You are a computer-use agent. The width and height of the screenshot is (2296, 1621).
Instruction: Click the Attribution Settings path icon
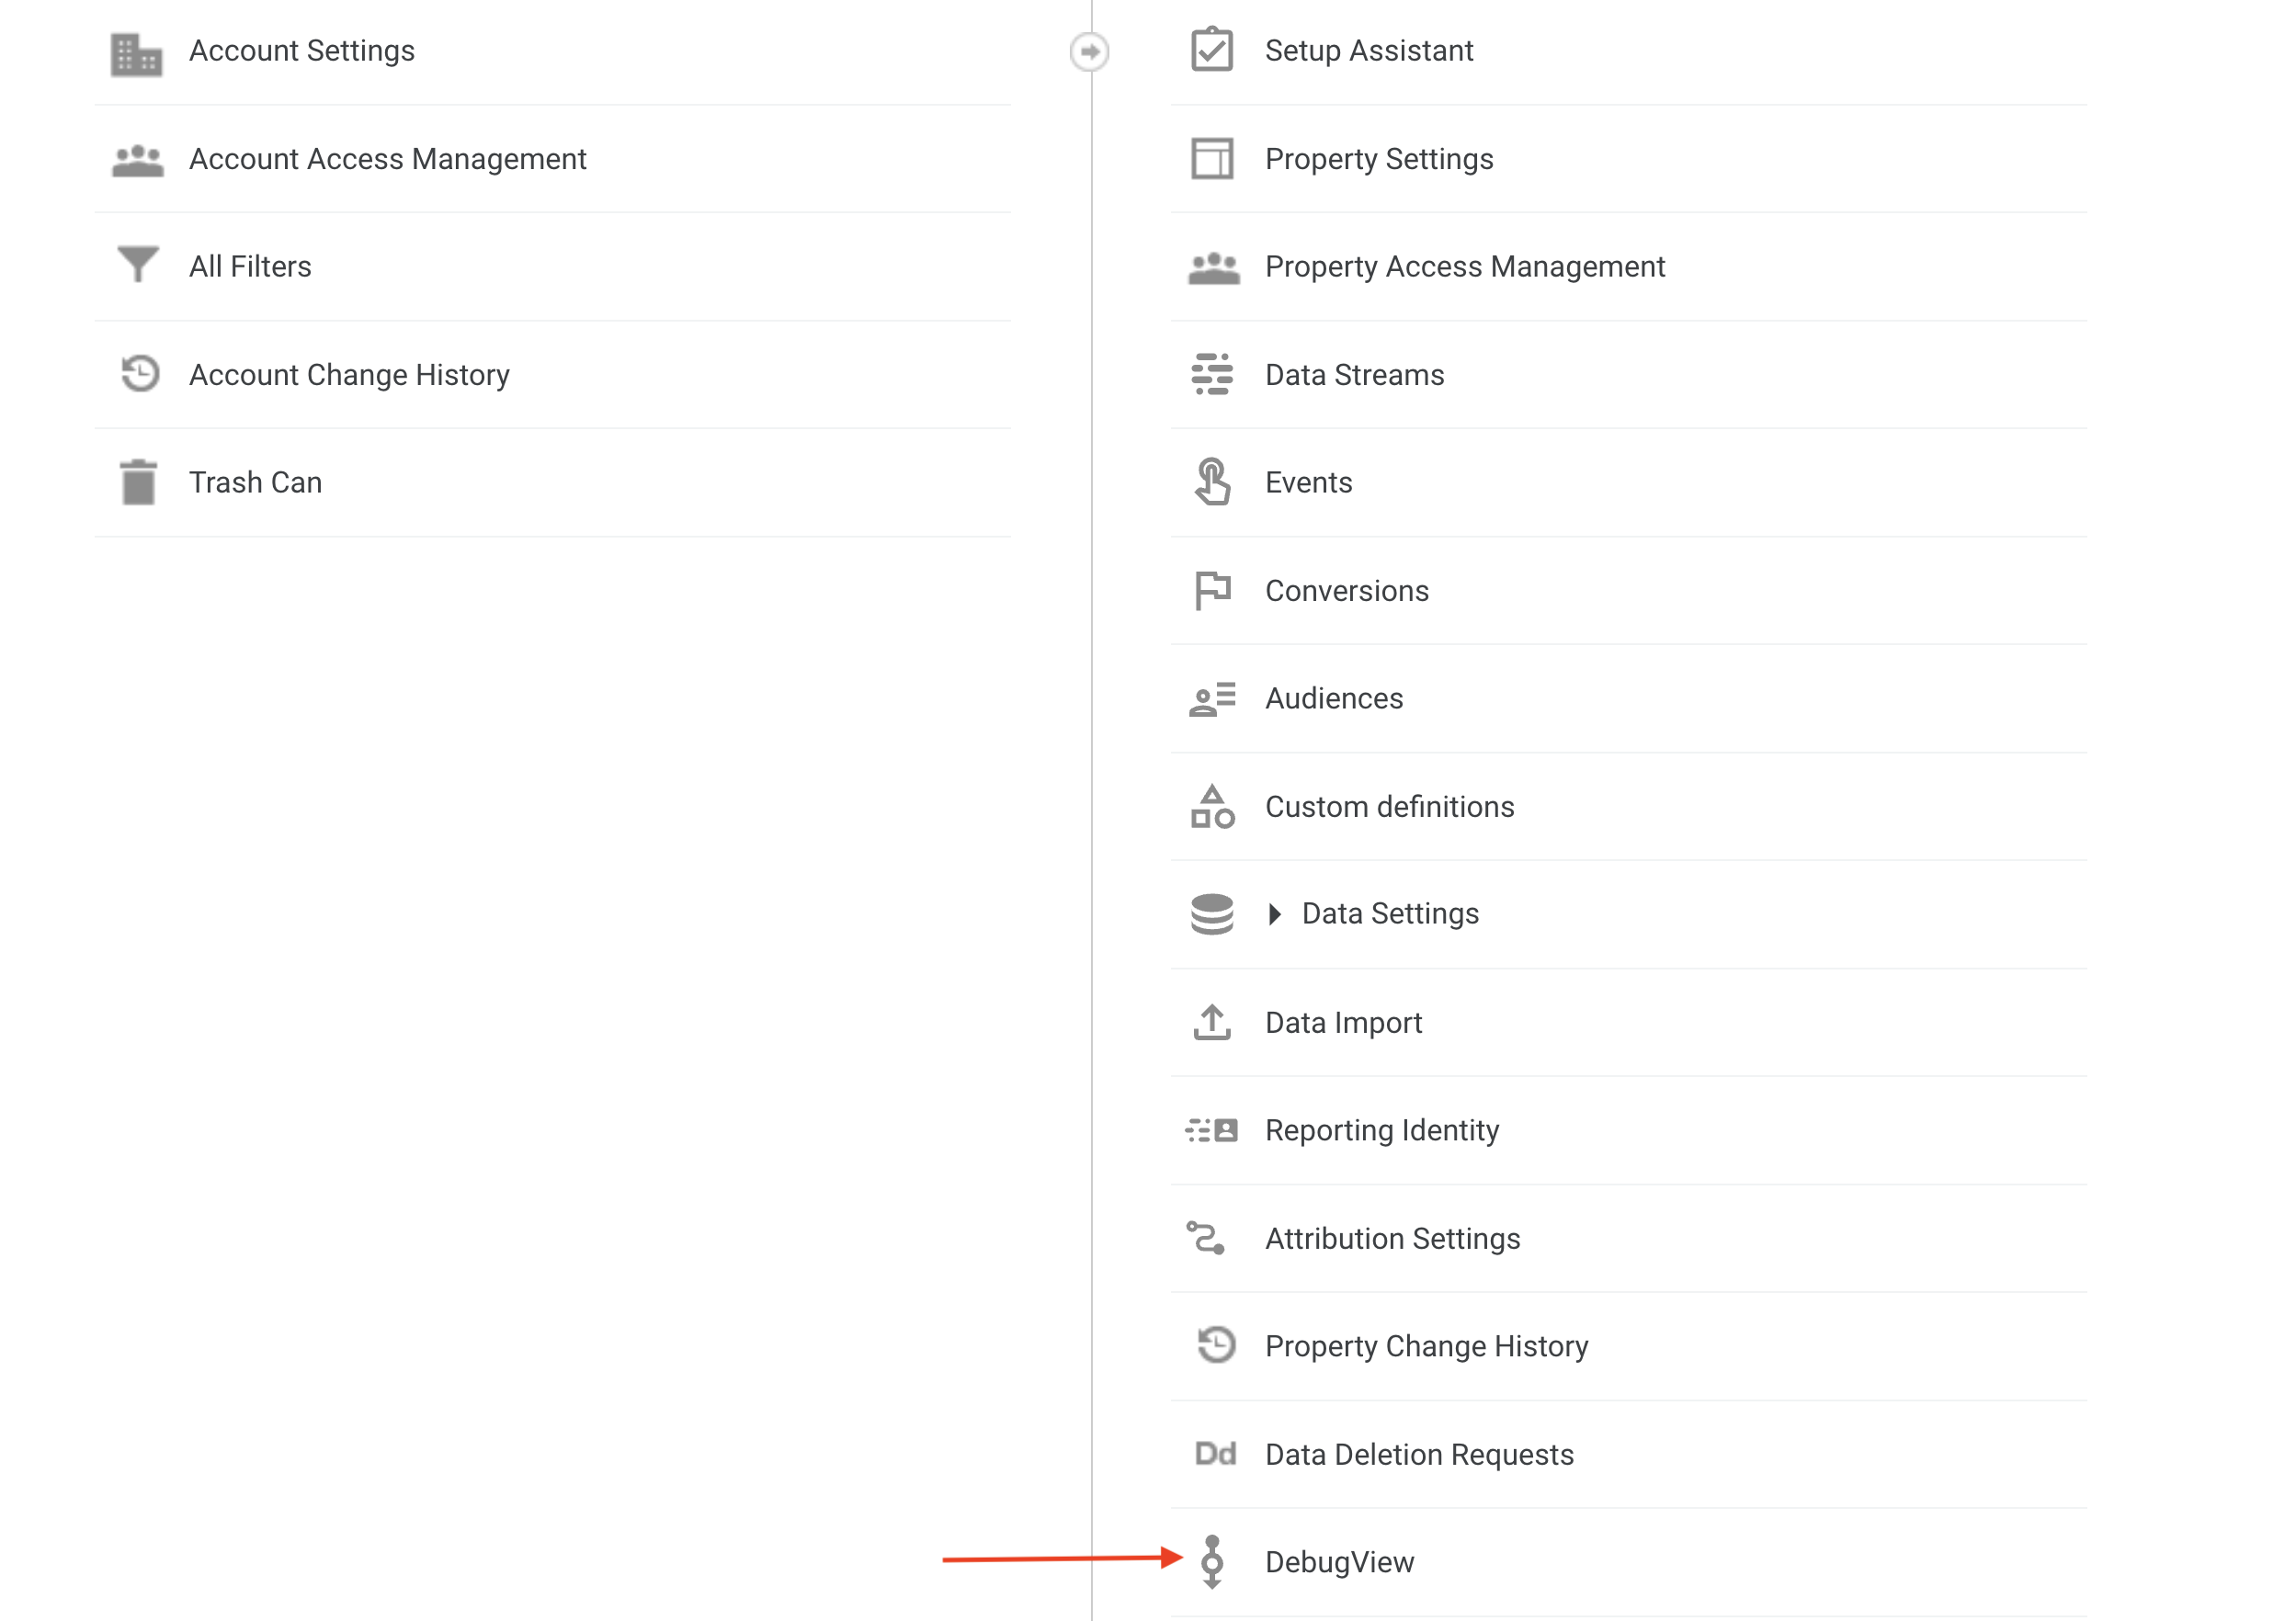tap(1206, 1238)
